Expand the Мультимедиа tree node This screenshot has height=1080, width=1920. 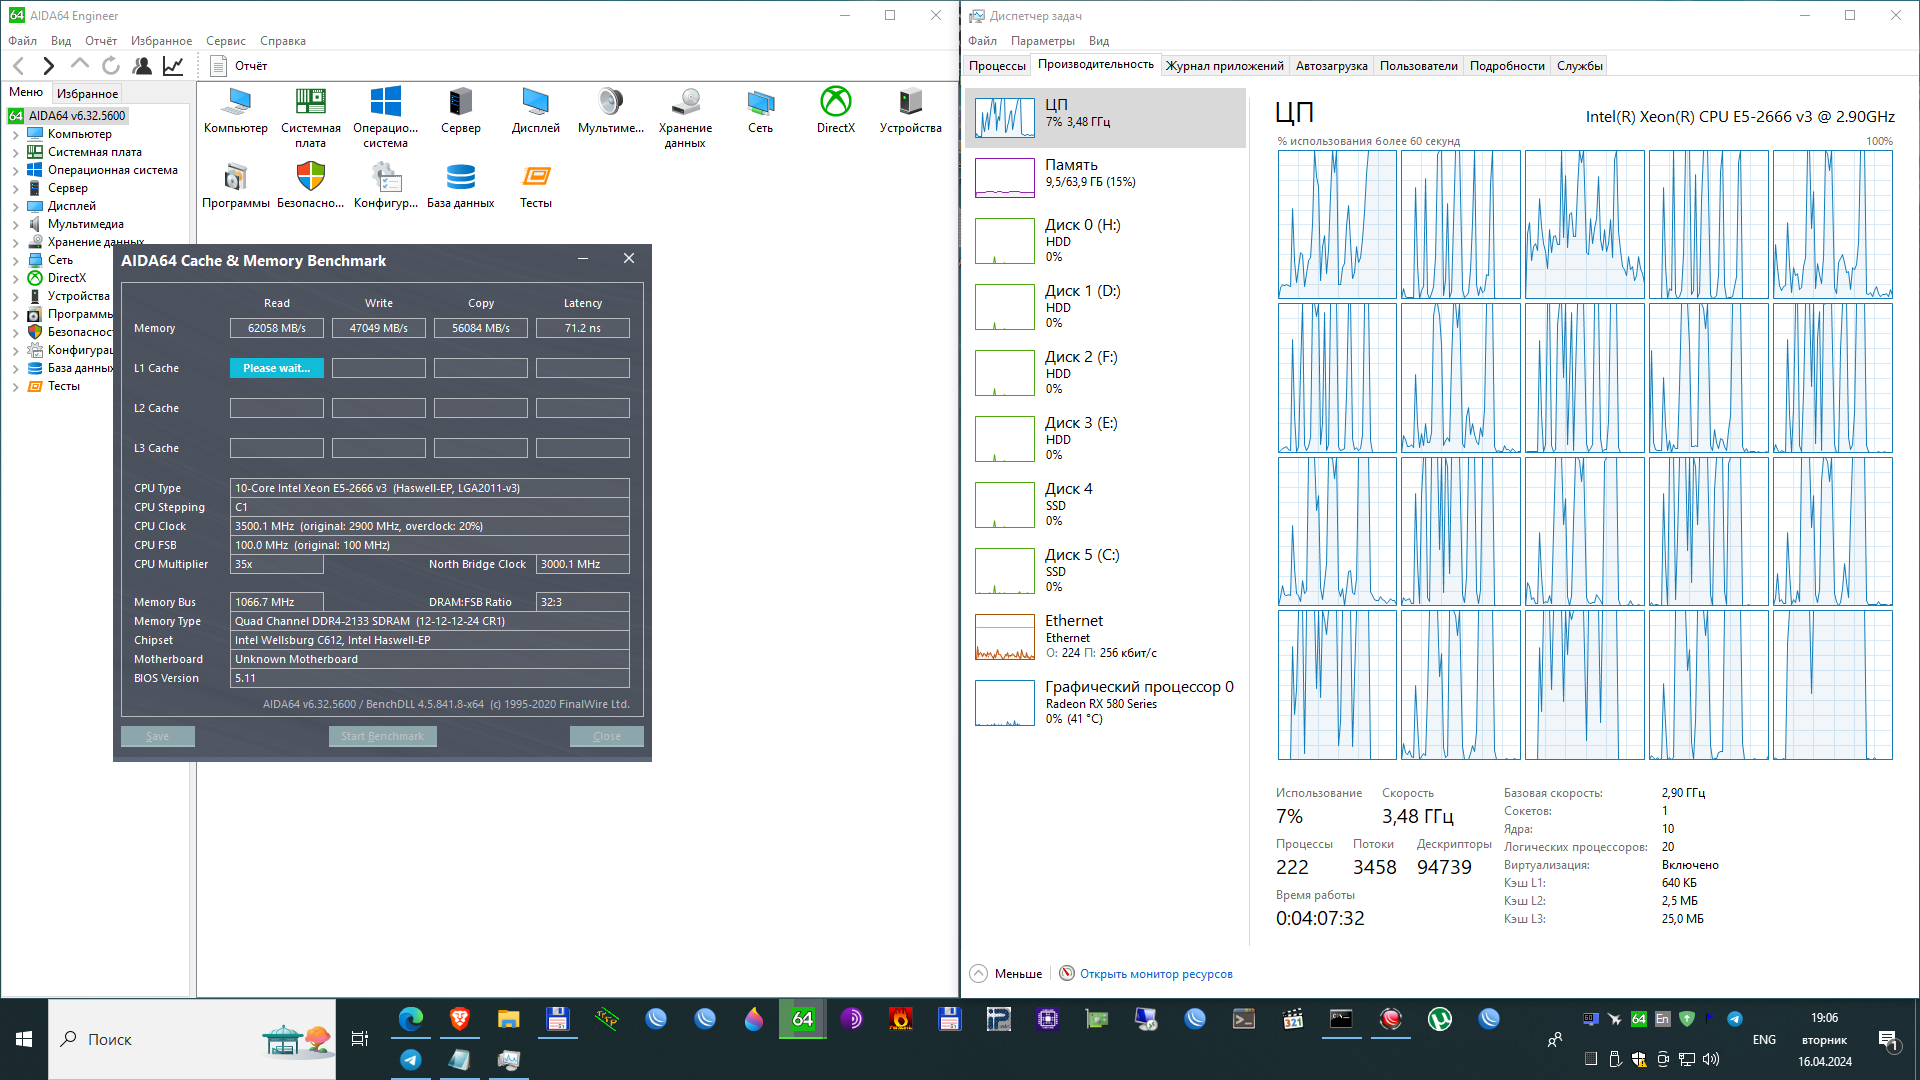(15, 224)
